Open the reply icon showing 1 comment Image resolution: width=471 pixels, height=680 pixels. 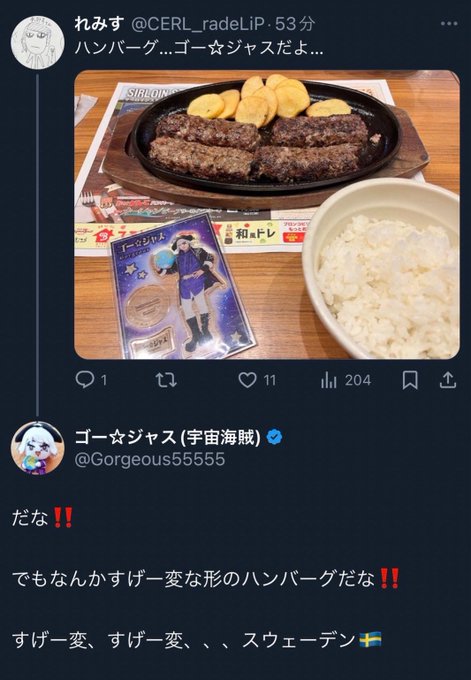coord(85,379)
